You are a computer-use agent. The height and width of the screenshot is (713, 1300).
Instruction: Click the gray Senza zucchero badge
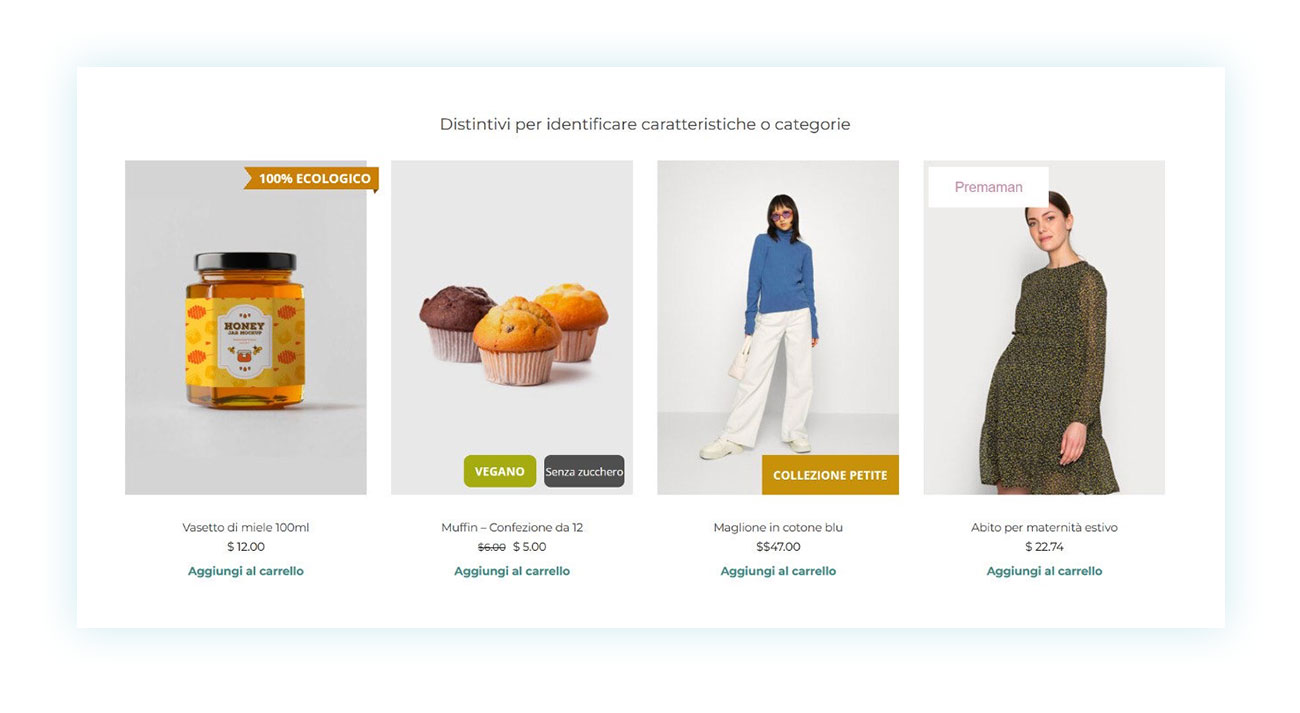point(584,471)
